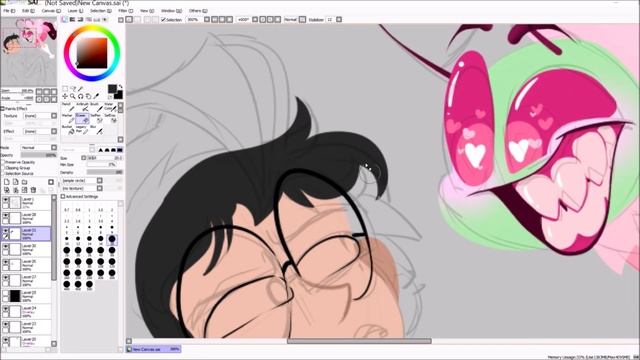Open the Stabilizer value dropdown
The height and width of the screenshot is (360, 640).
[x=339, y=20]
